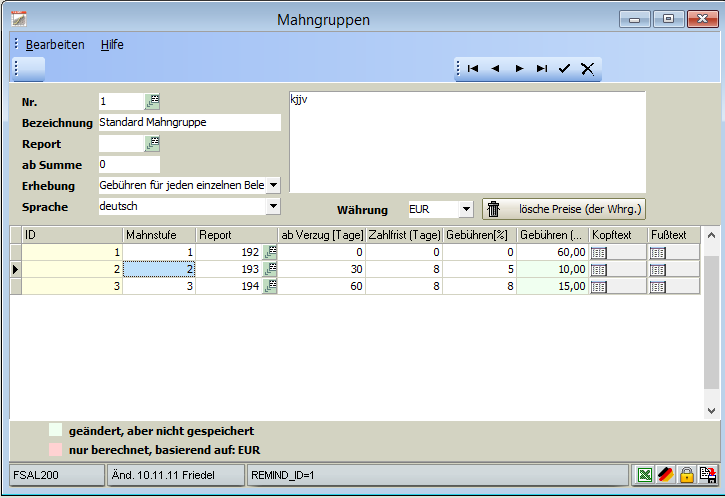
Task: Go to previous record arrow
Action: pos(495,69)
